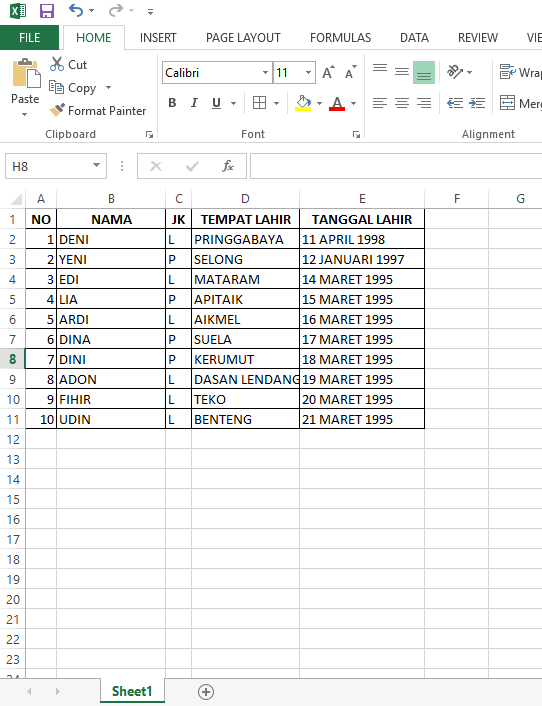
Task: Open the Font dialog launcher
Action: pos(356,134)
